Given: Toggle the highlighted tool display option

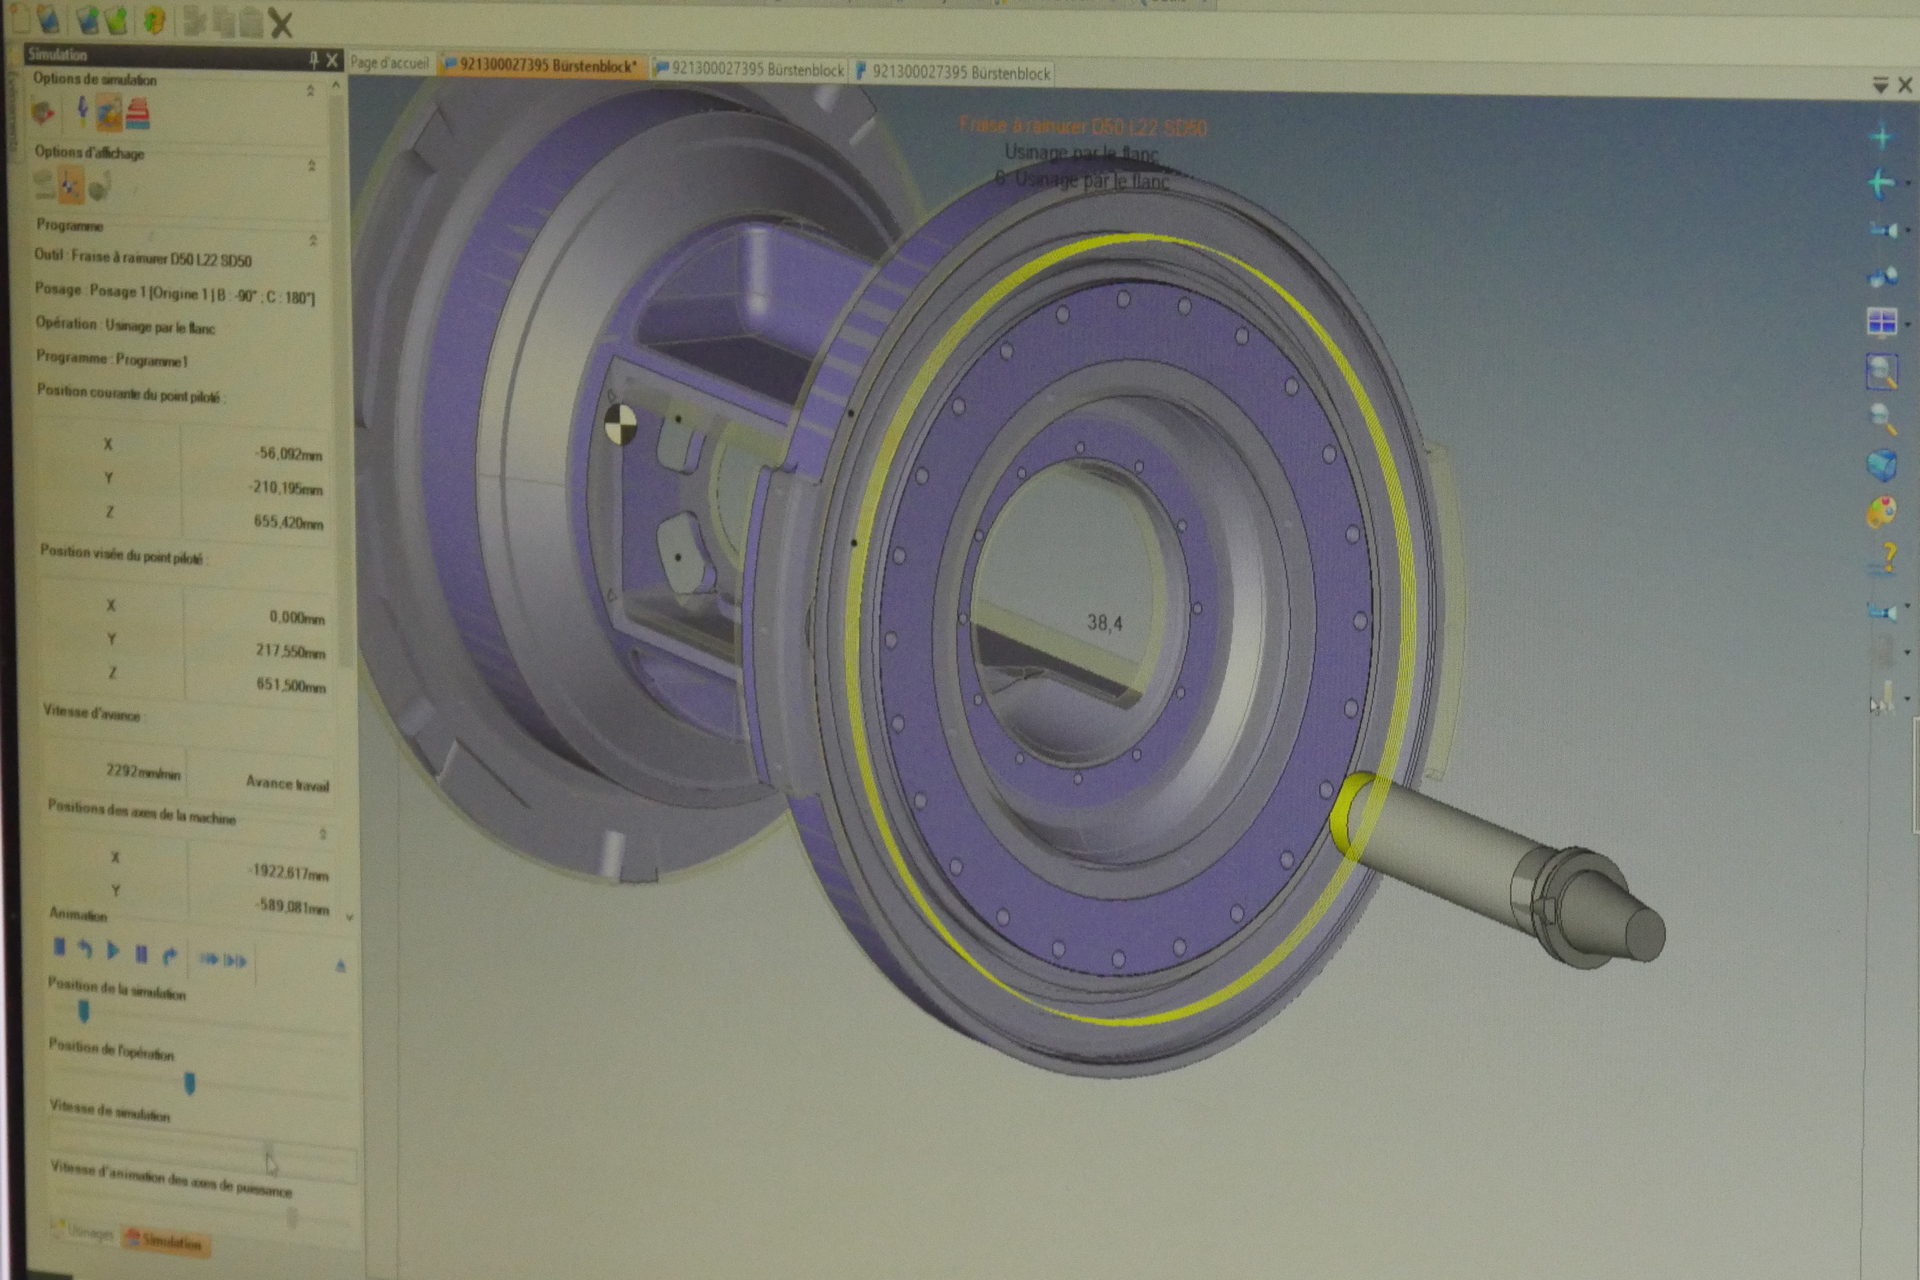Looking at the screenshot, I should pos(70,185).
